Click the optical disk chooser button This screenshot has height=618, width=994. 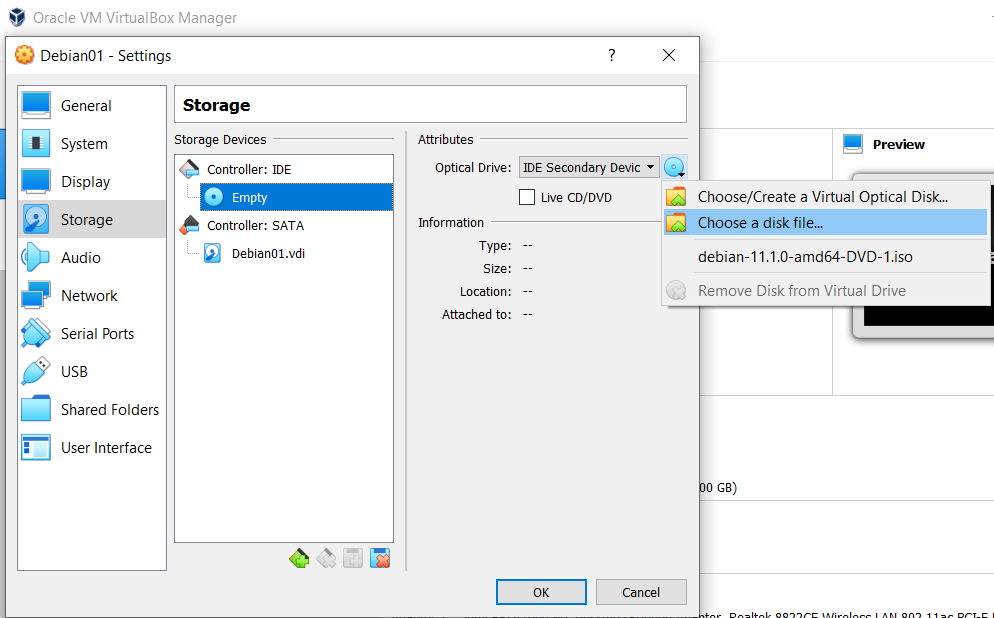coord(674,167)
